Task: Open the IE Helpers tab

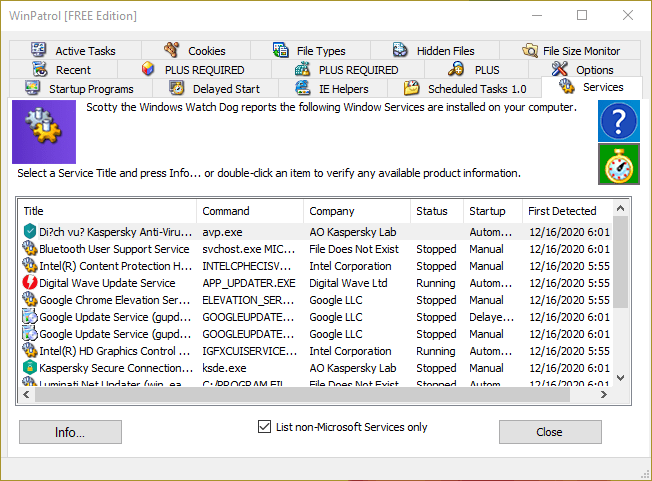Action: [333, 89]
